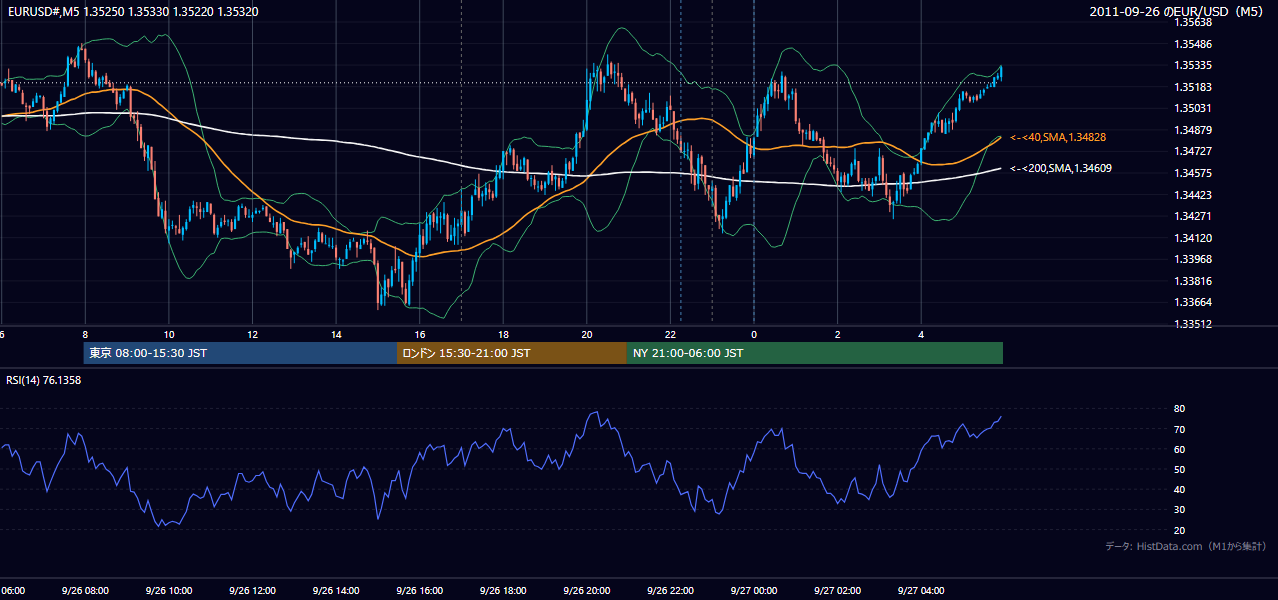Screen dimensions: 1278x600
Task: Select the ロンドン 15:30-21:00 JST session bar
Action: [x=512, y=353]
